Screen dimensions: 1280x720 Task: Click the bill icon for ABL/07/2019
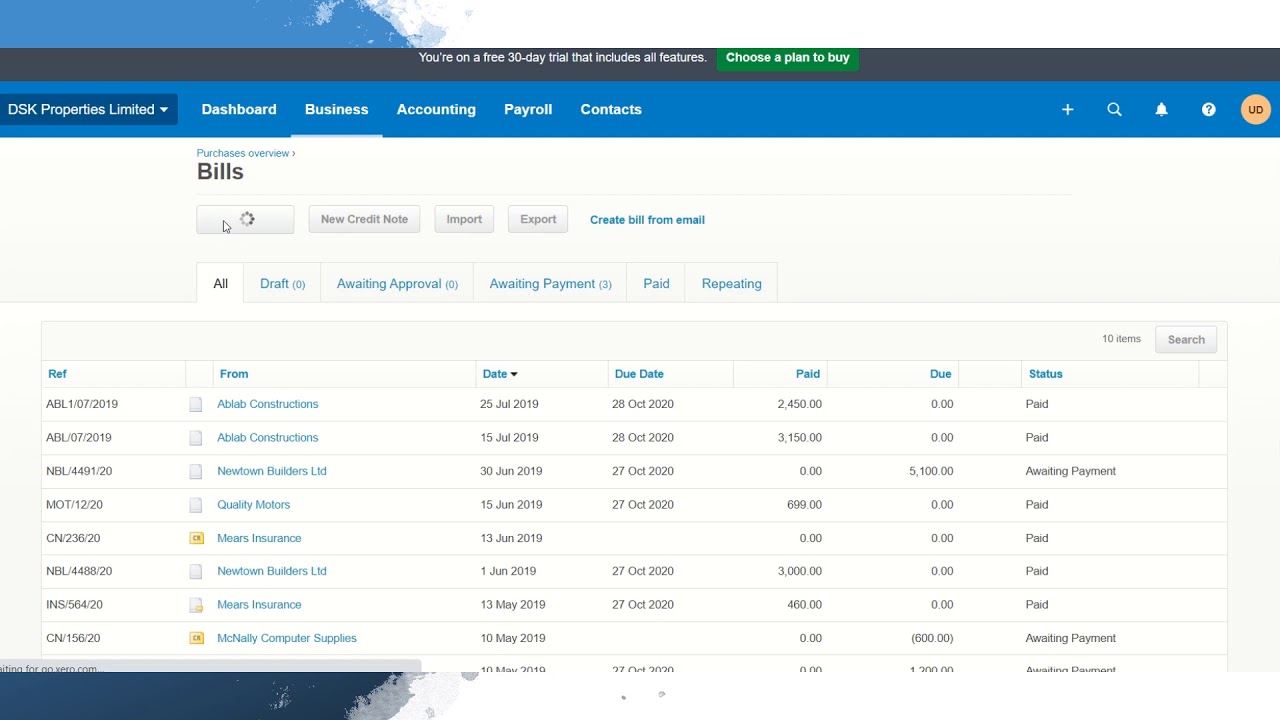196,438
